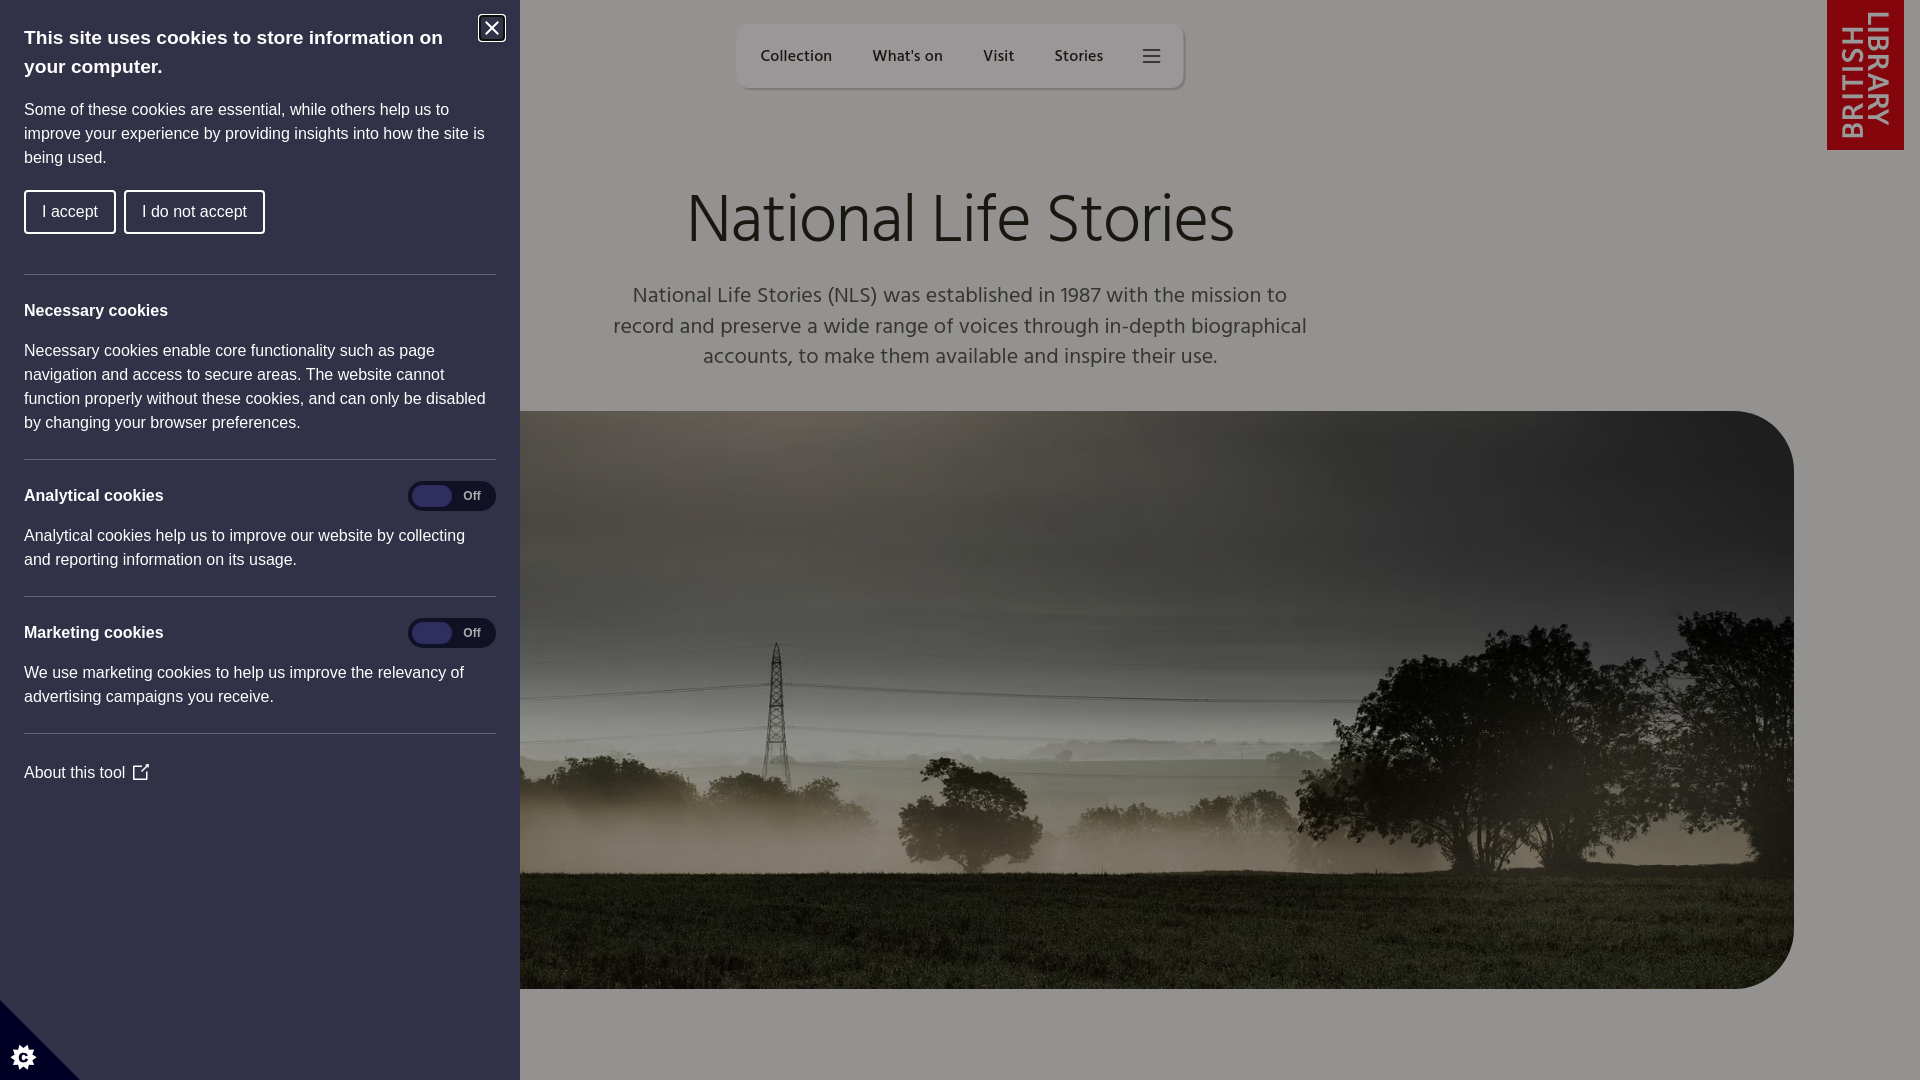The width and height of the screenshot is (1920, 1080).
Task: Click the NLS established in 1987 paragraph
Action: tap(960, 326)
